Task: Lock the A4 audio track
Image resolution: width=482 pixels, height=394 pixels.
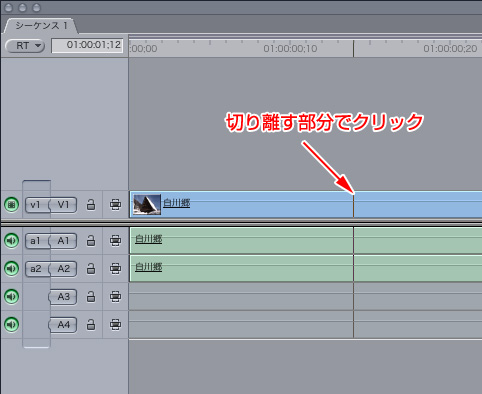Action: click(91, 325)
